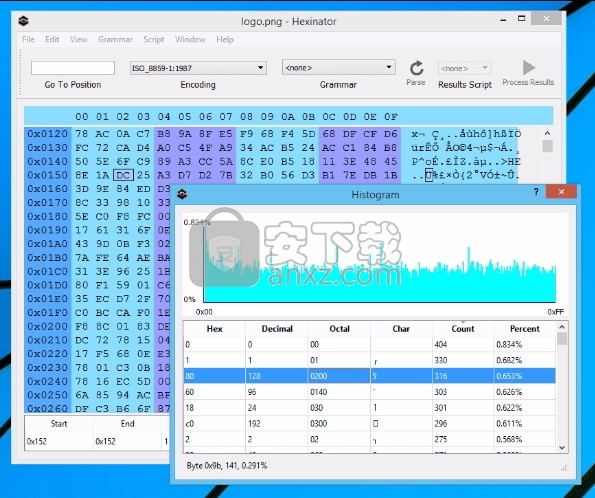Sort histogram by Decimal column header
This screenshot has width=595, height=498.
(x=277, y=329)
